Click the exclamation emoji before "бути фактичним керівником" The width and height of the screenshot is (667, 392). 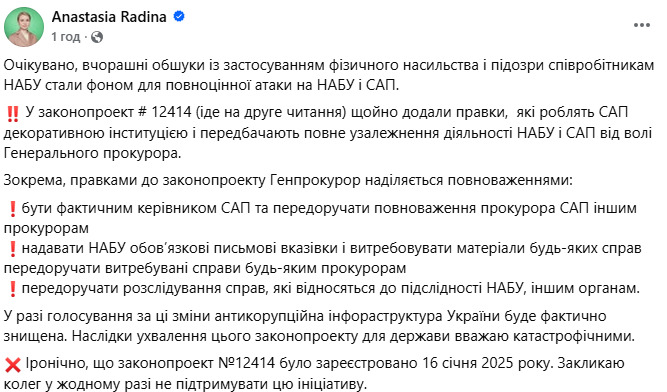[x=12, y=209]
